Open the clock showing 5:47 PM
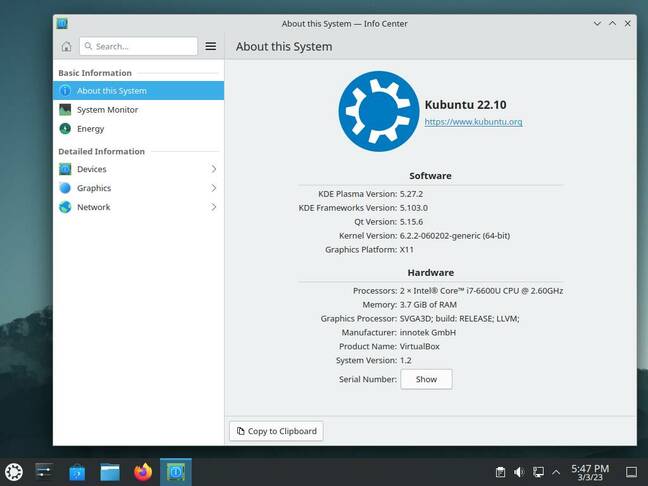 [x=590, y=472]
